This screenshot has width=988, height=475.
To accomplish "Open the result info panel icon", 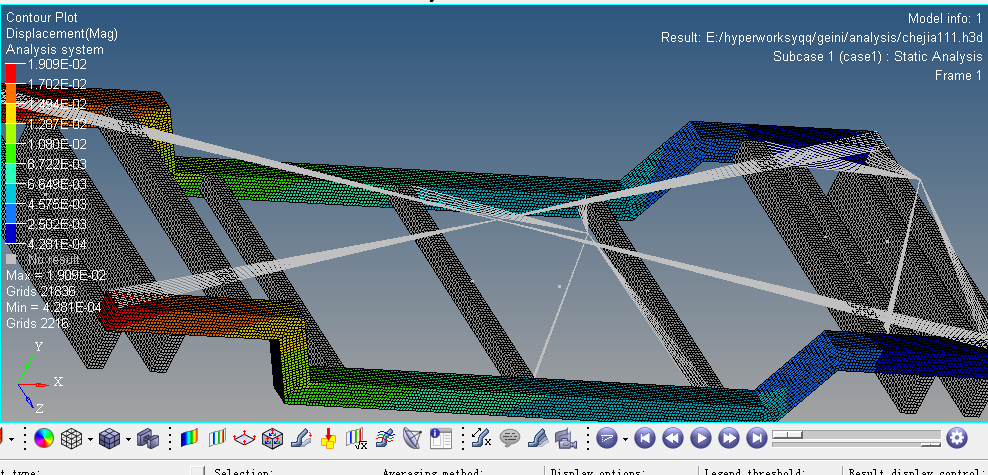I will (440, 438).
